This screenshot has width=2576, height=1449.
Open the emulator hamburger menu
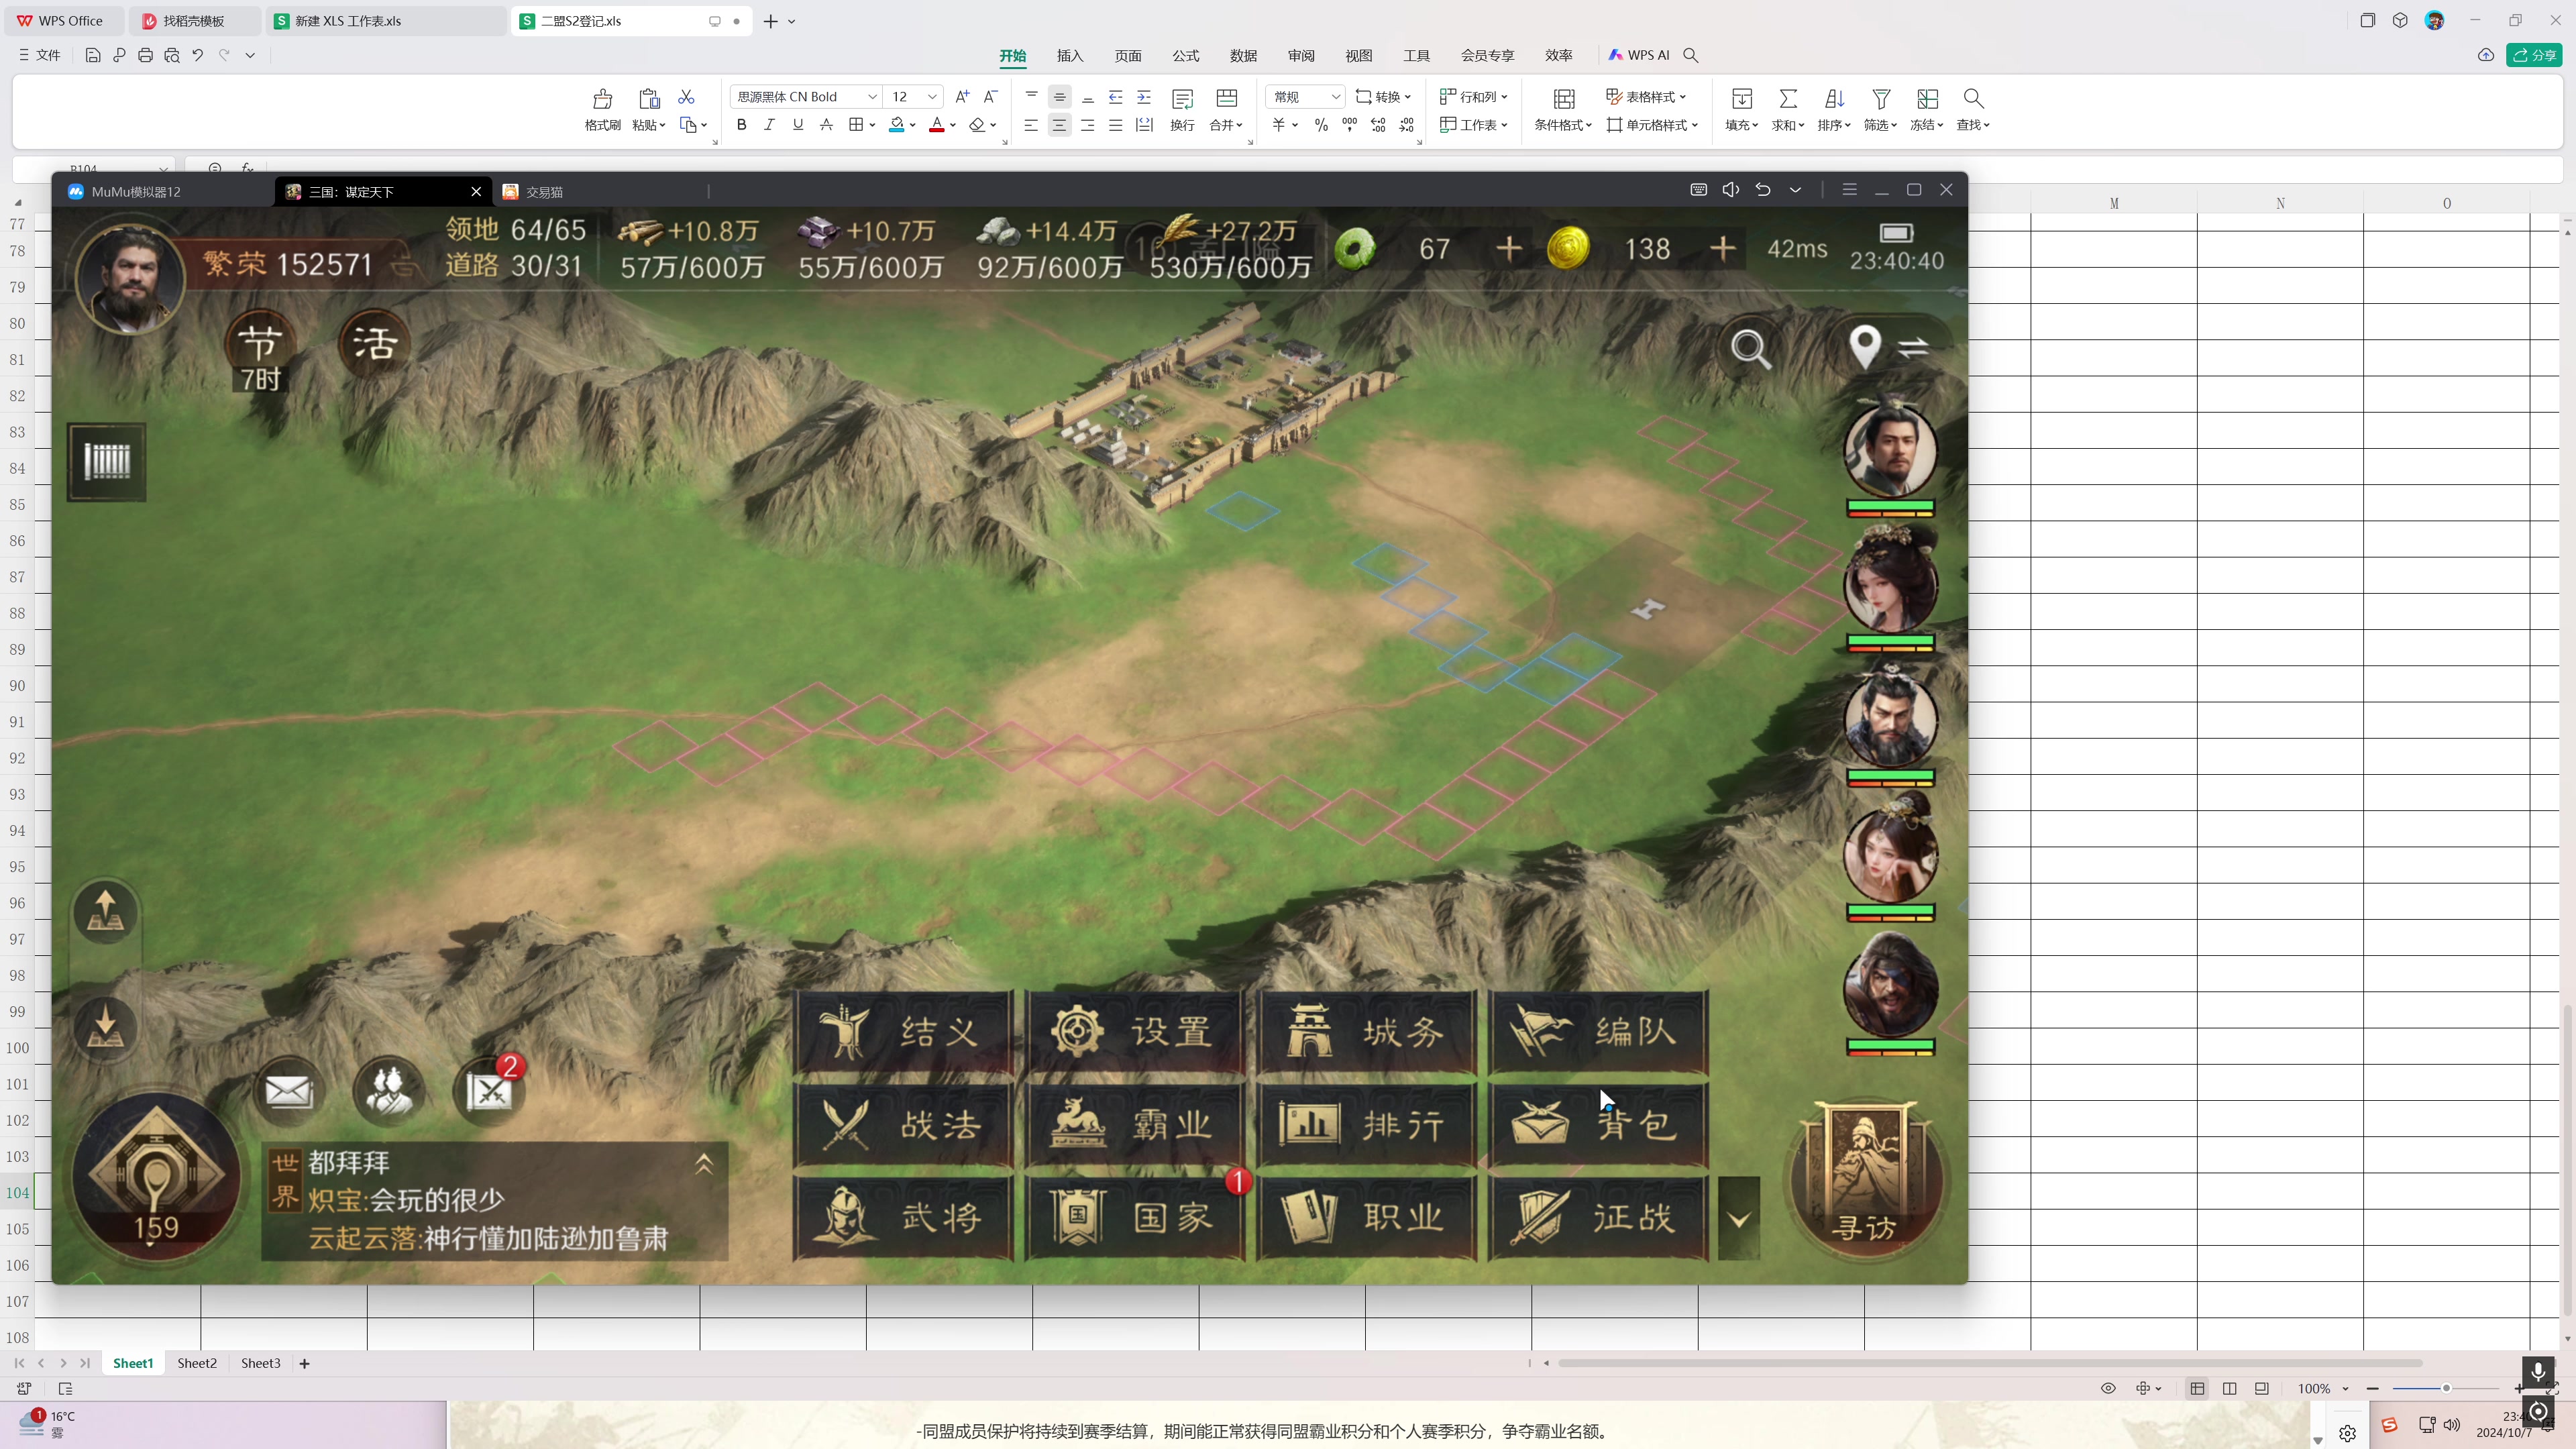click(1849, 190)
